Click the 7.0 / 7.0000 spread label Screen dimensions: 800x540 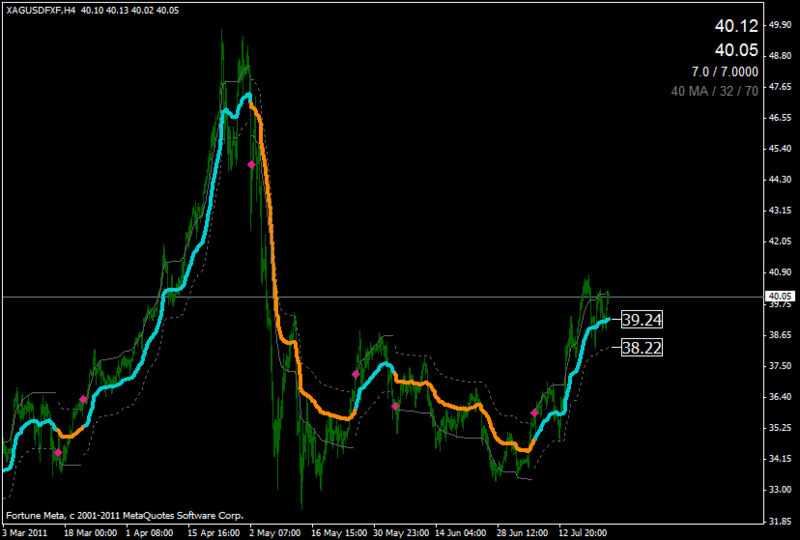(725, 72)
